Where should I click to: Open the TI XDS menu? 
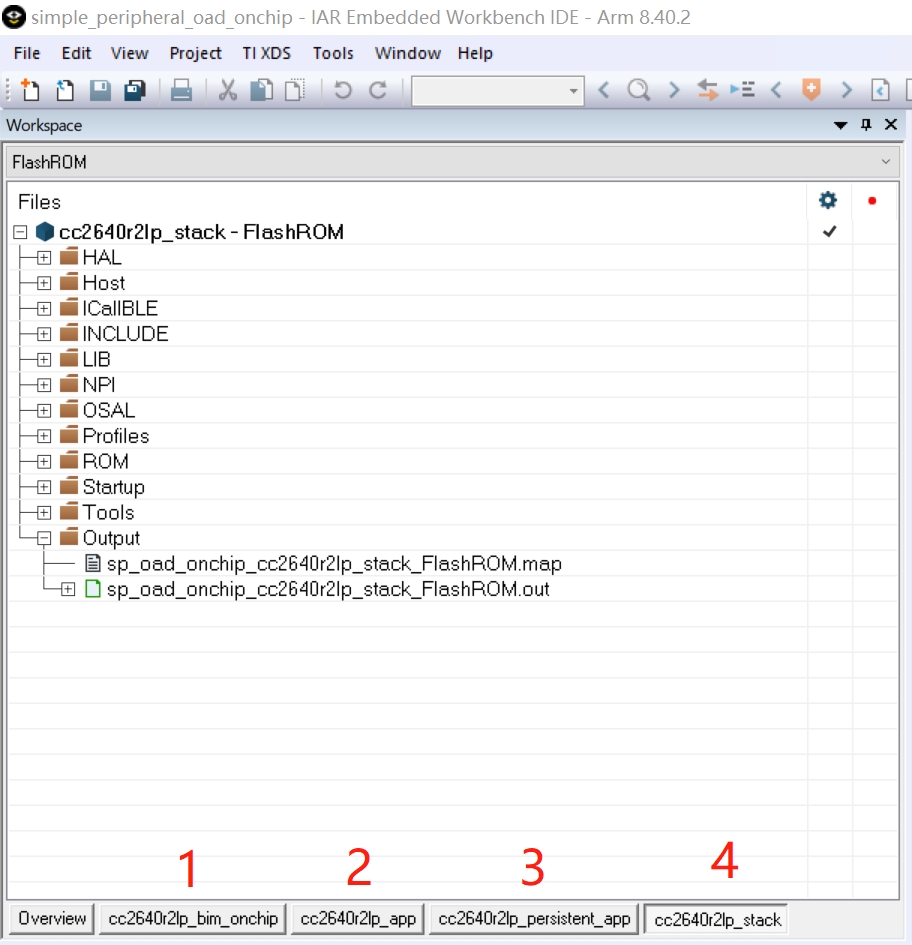pos(266,53)
